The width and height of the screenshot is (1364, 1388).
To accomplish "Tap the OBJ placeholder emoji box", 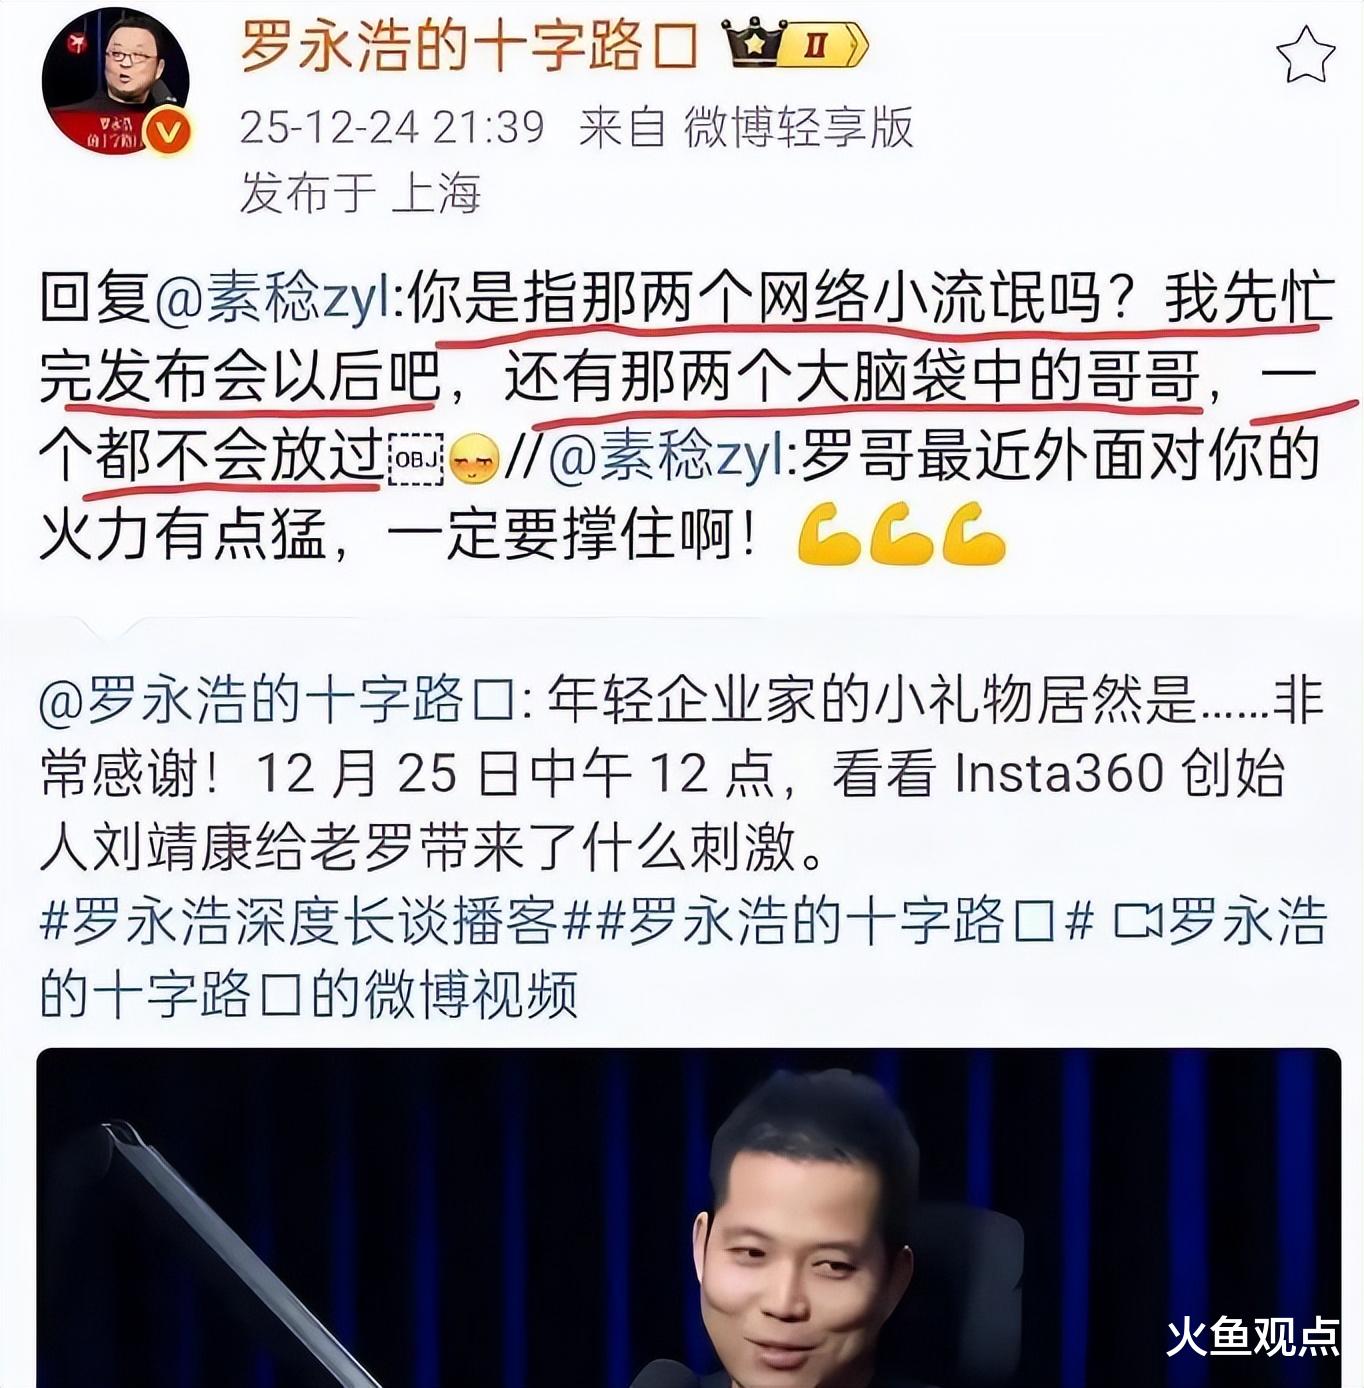I will [415, 459].
